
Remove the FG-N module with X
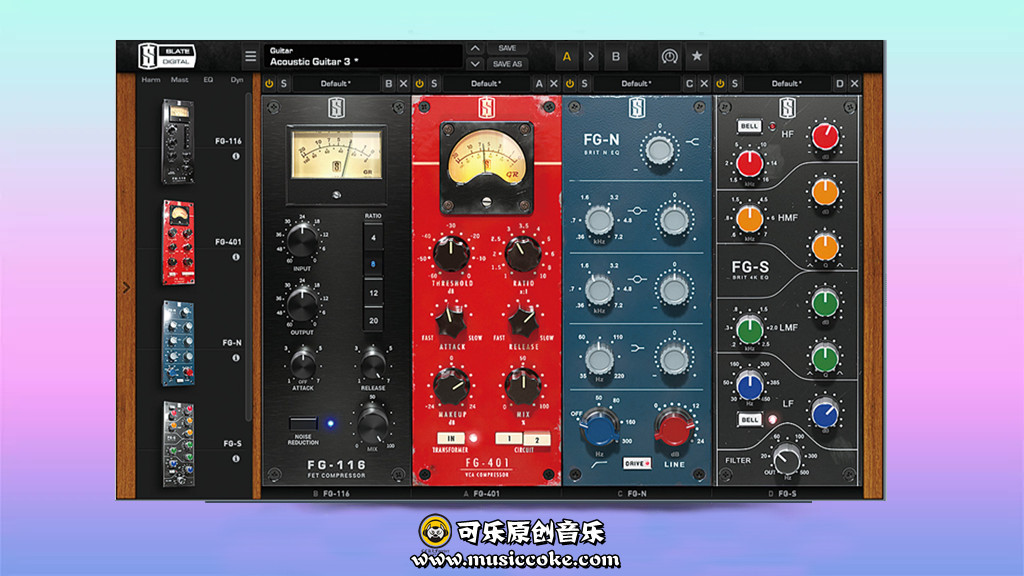point(704,84)
